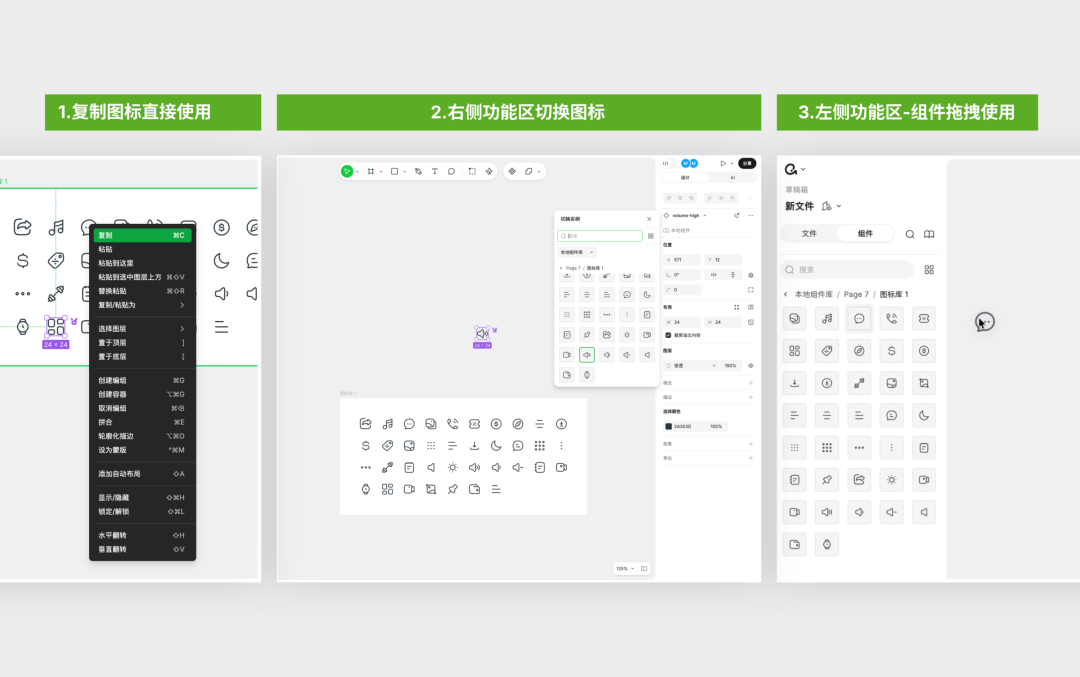The image size is (1080, 677).
Task: Expand the volume-high instance dropdown
Action: (705, 216)
